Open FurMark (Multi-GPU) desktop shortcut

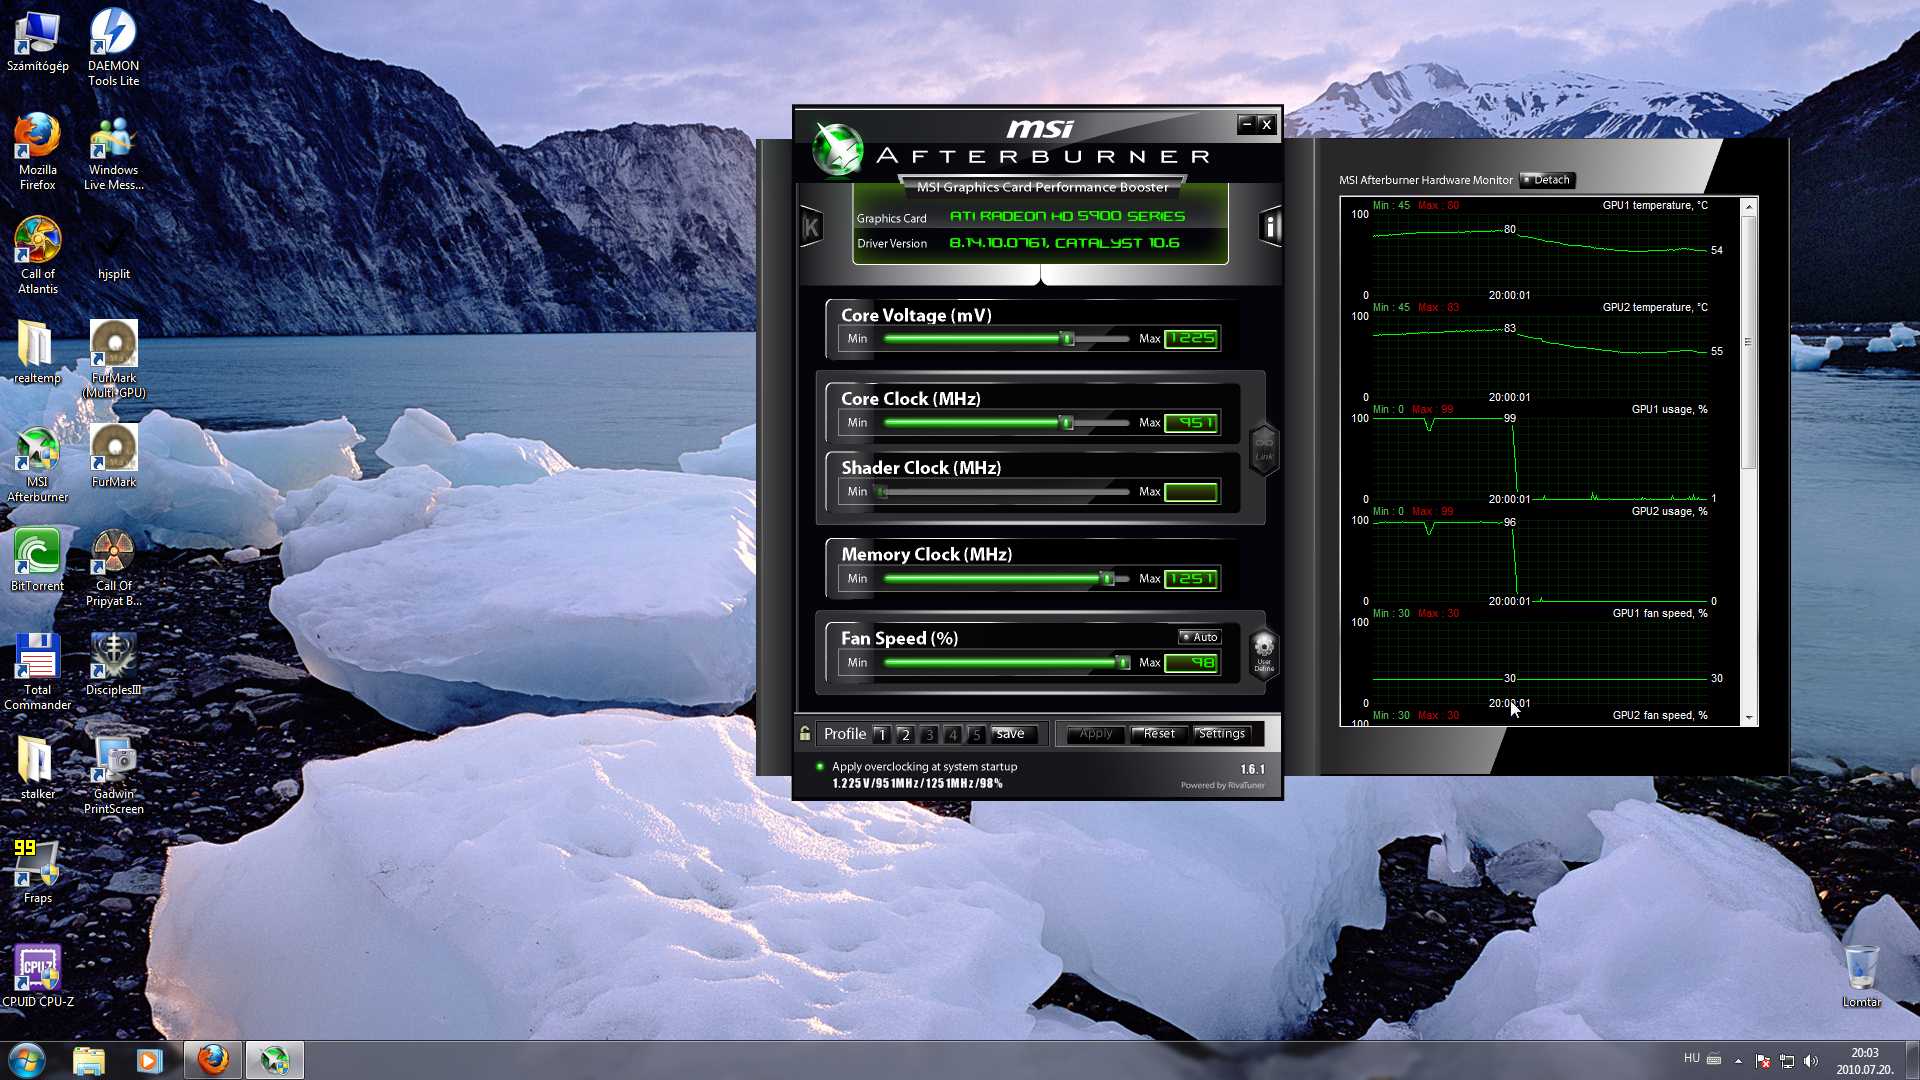click(113, 360)
